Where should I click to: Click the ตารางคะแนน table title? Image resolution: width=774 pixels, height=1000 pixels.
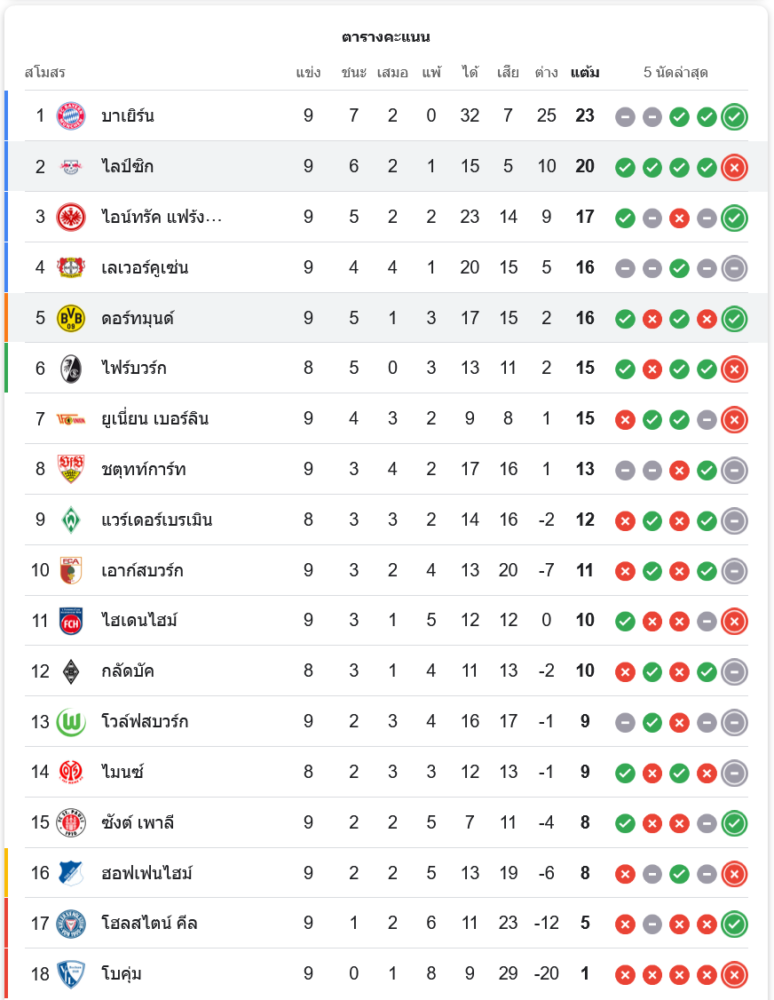[x=386, y=37]
